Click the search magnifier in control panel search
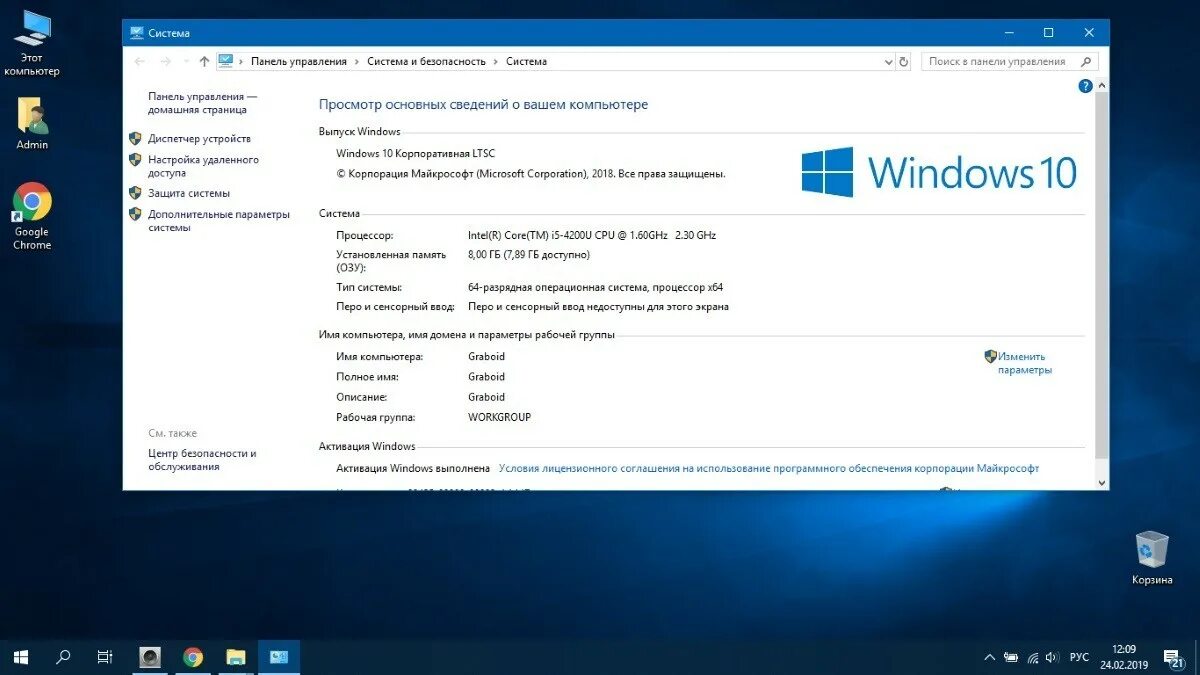Viewport: 1200px width, 675px height. pyautogui.click(x=1084, y=61)
